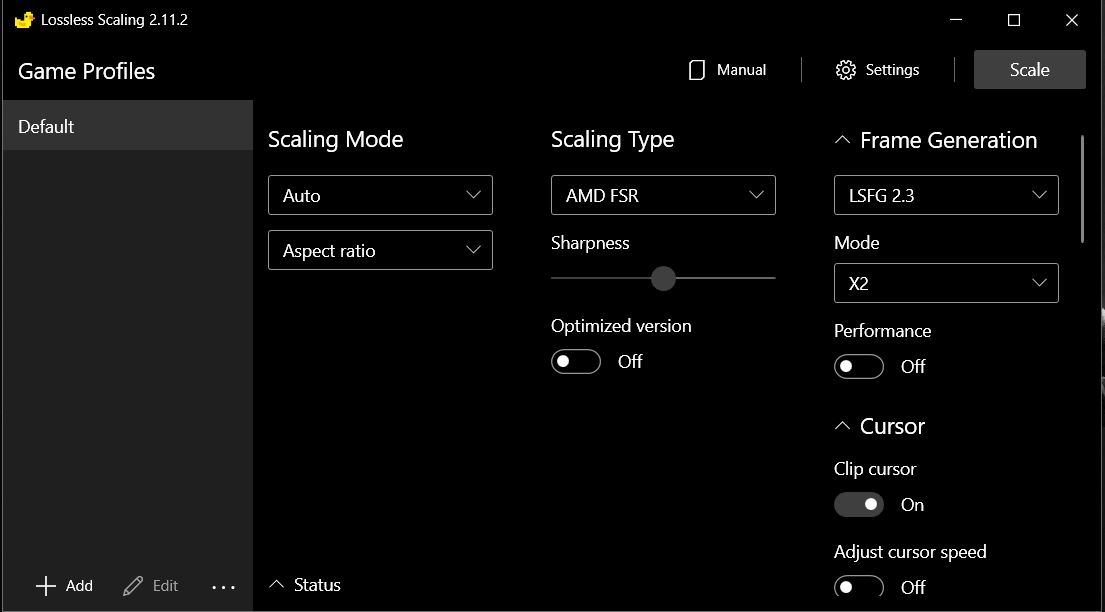
Task: Turn on Frame Generation Performance toggle
Action: (x=859, y=367)
